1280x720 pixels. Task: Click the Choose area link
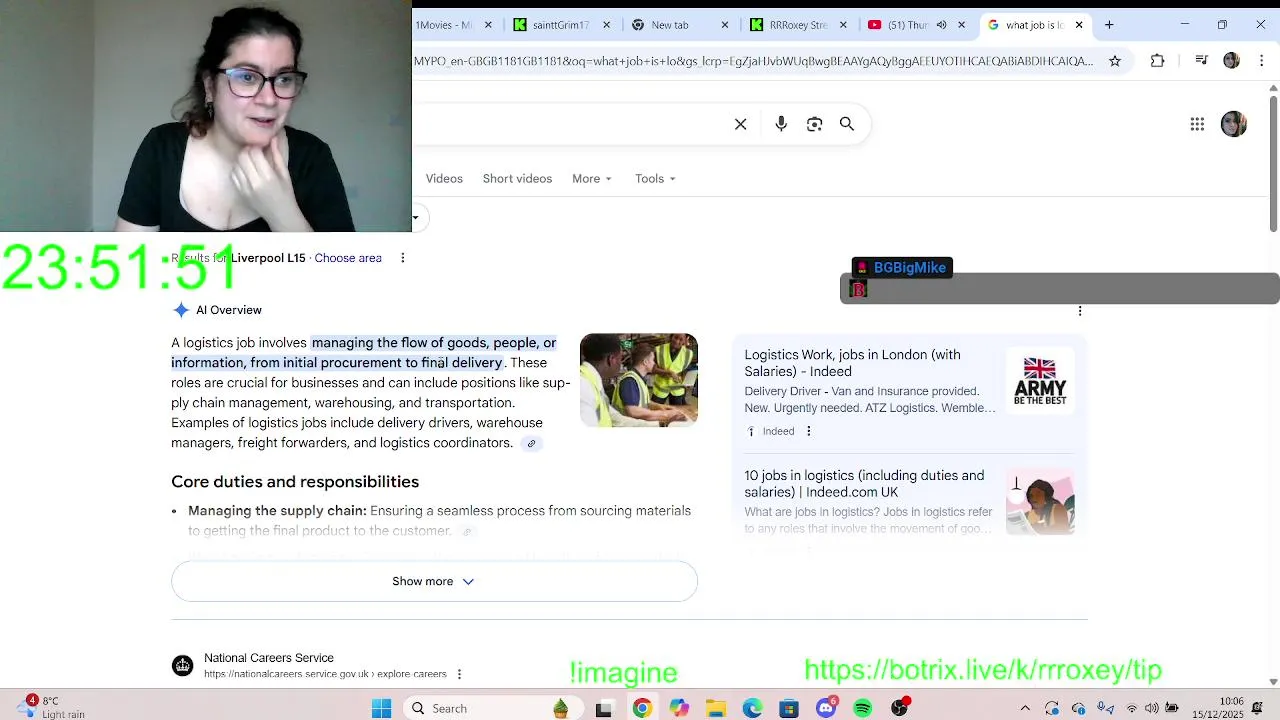pos(348,258)
